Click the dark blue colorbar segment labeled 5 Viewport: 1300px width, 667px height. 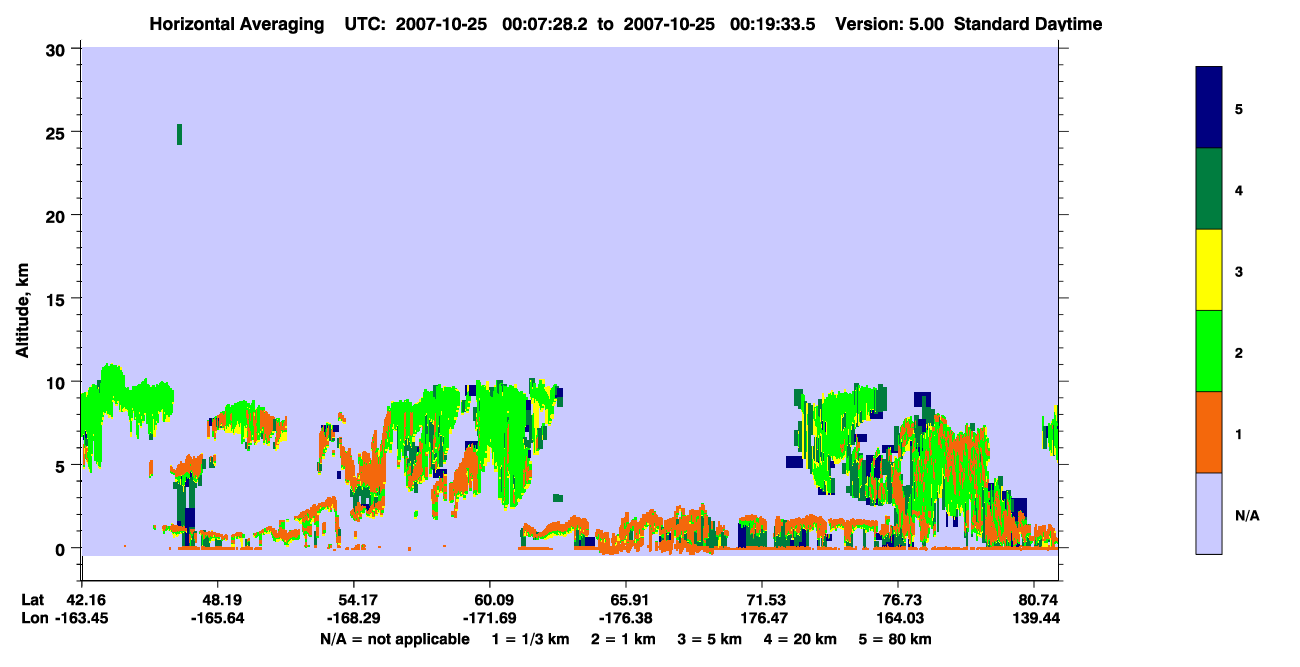[x=1209, y=108]
